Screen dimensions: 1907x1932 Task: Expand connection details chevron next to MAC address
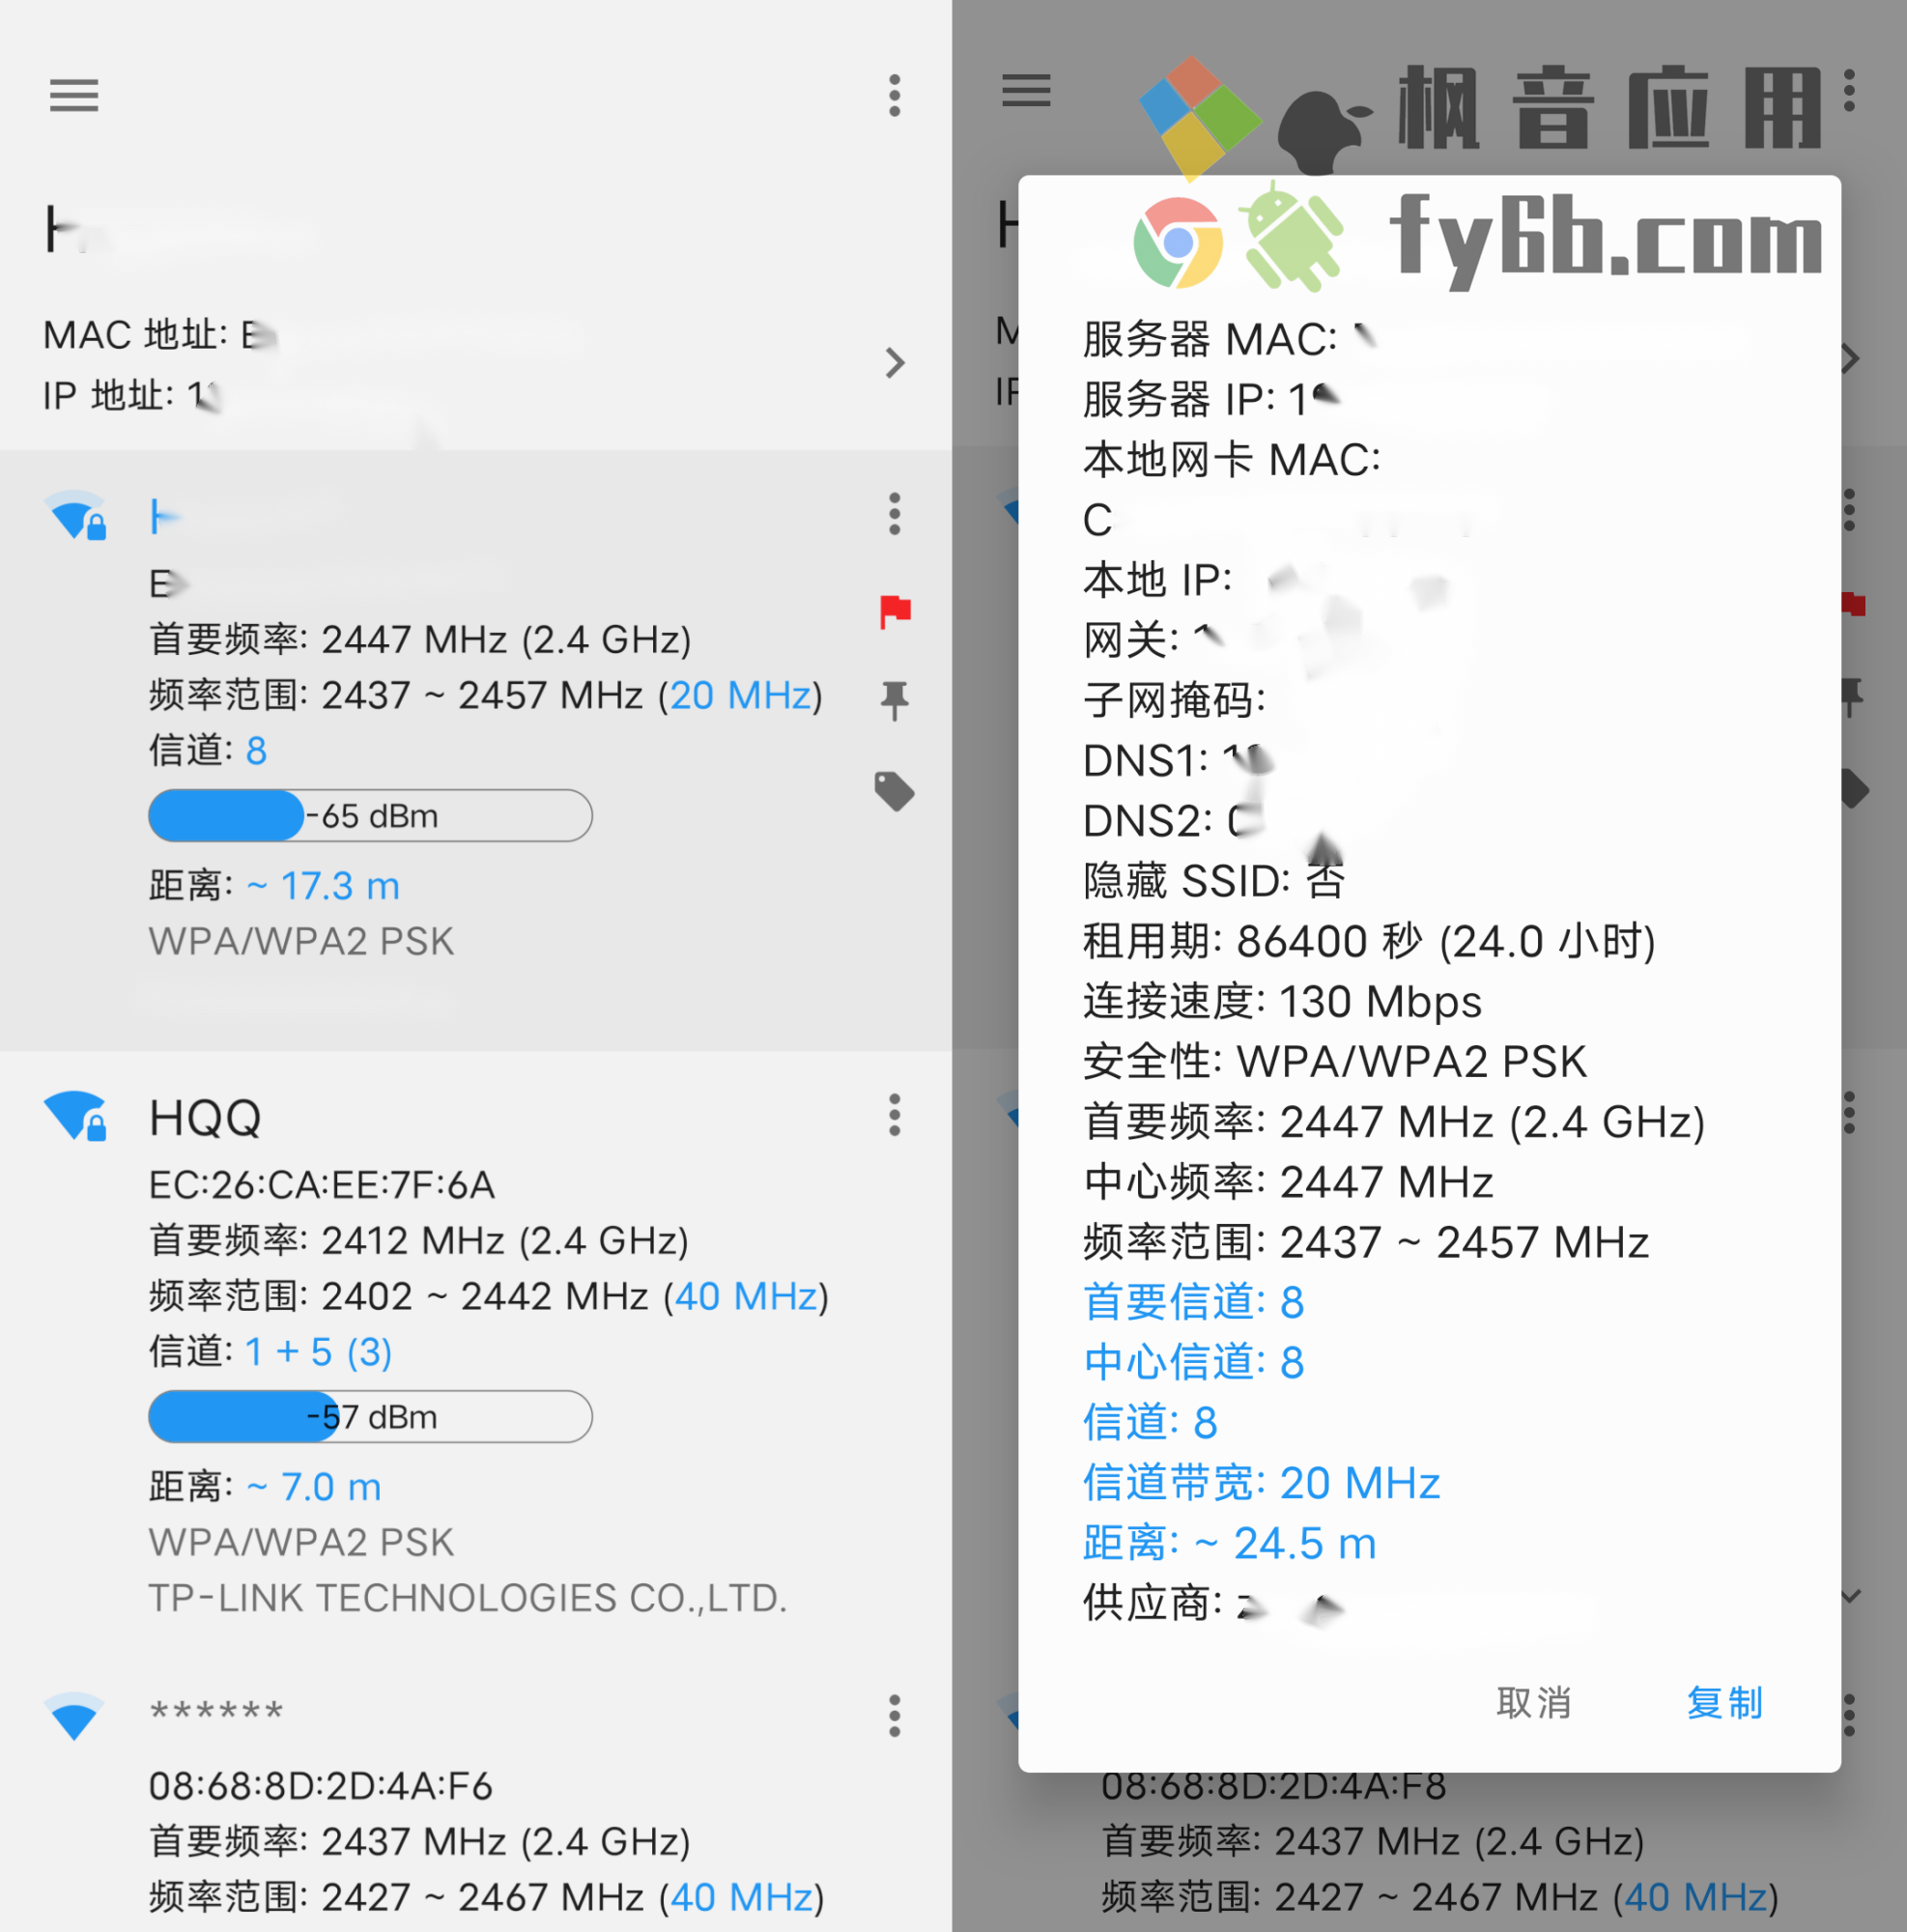coord(895,363)
